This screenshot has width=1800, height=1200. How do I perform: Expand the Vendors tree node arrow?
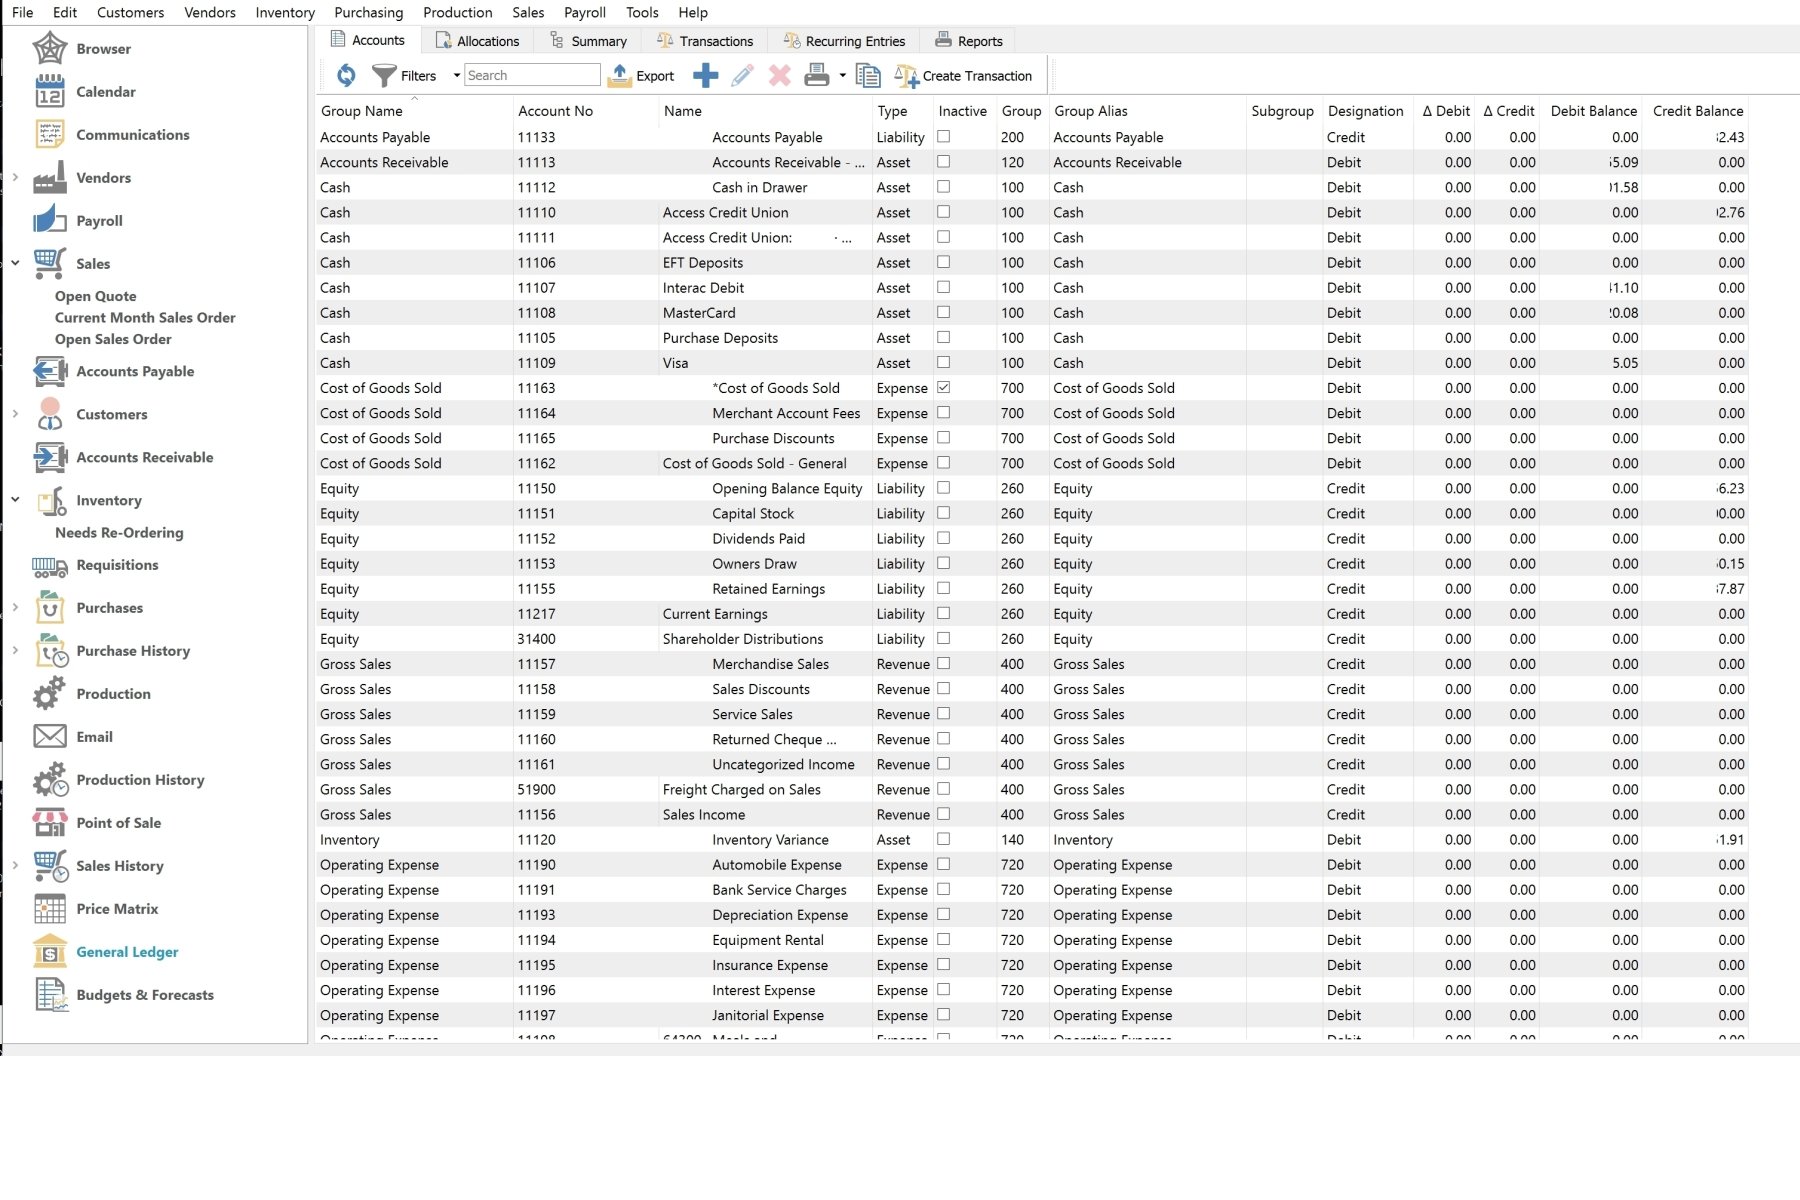point(15,177)
